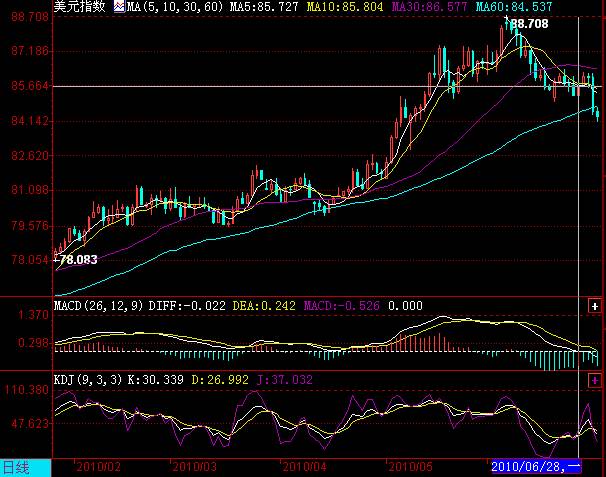606x477 pixels.
Task: Click the MA60:84.537 value
Action: tap(514, 7)
